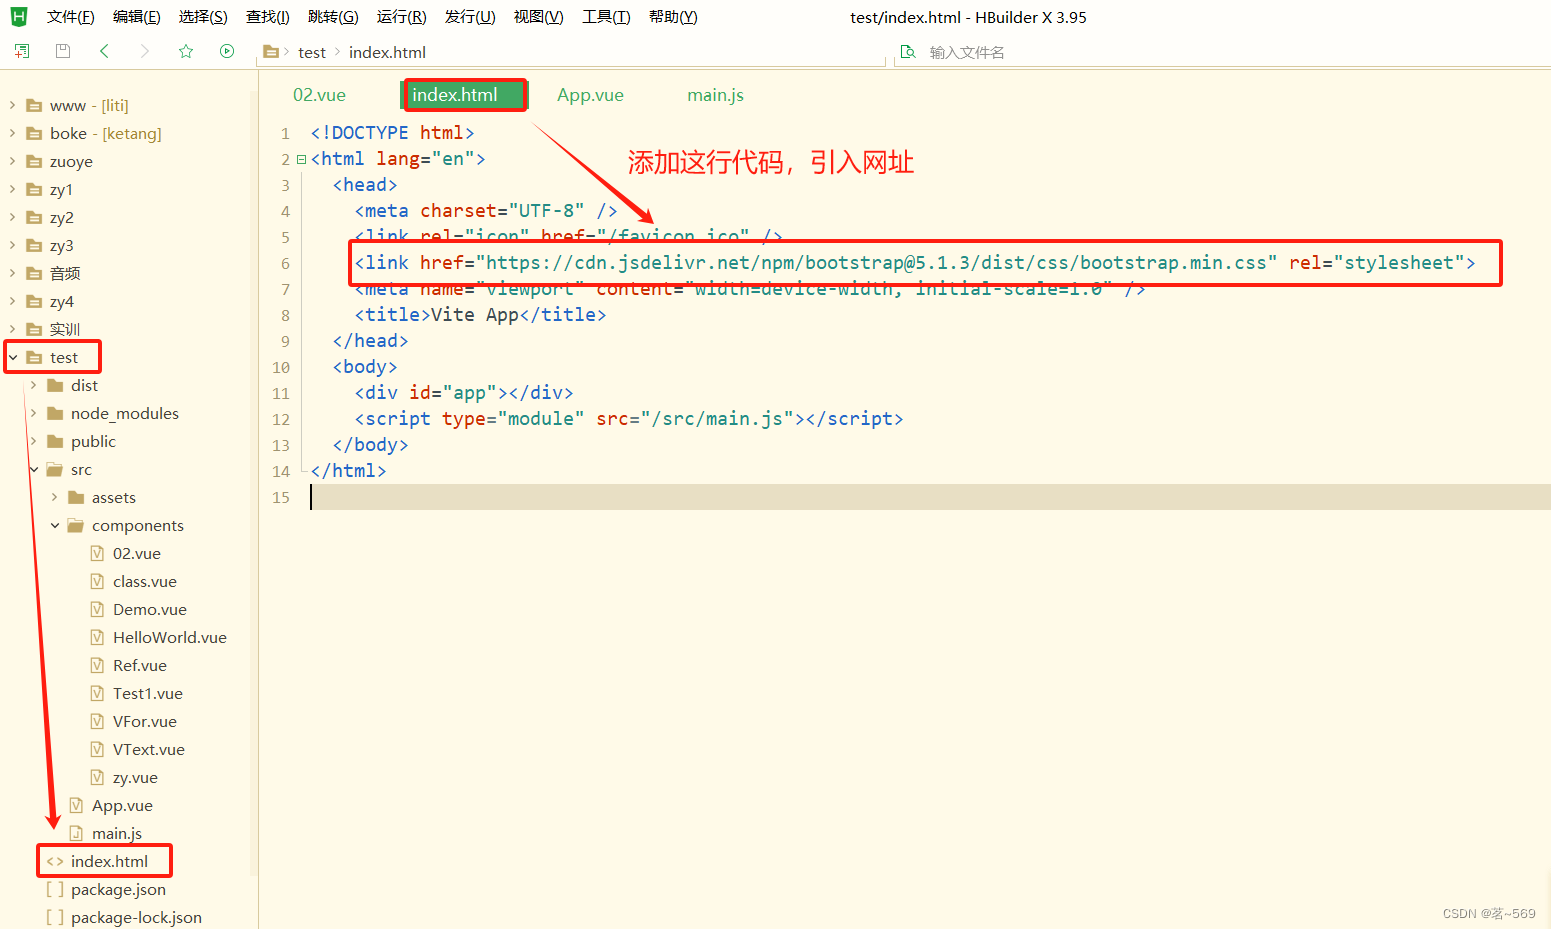This screenshot has width=1551, height=929.
Task: Click the class.vue file icon
Action: (97, 581)
